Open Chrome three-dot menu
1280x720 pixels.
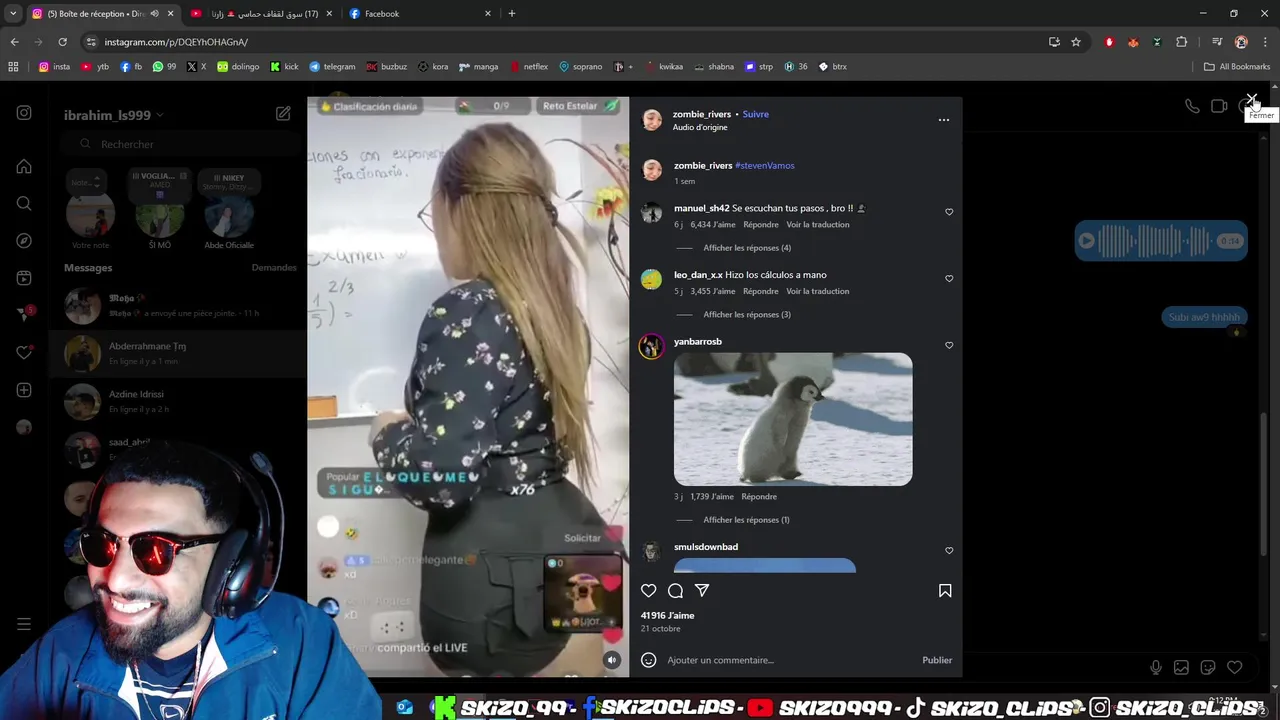click(x=1266, y=42)
